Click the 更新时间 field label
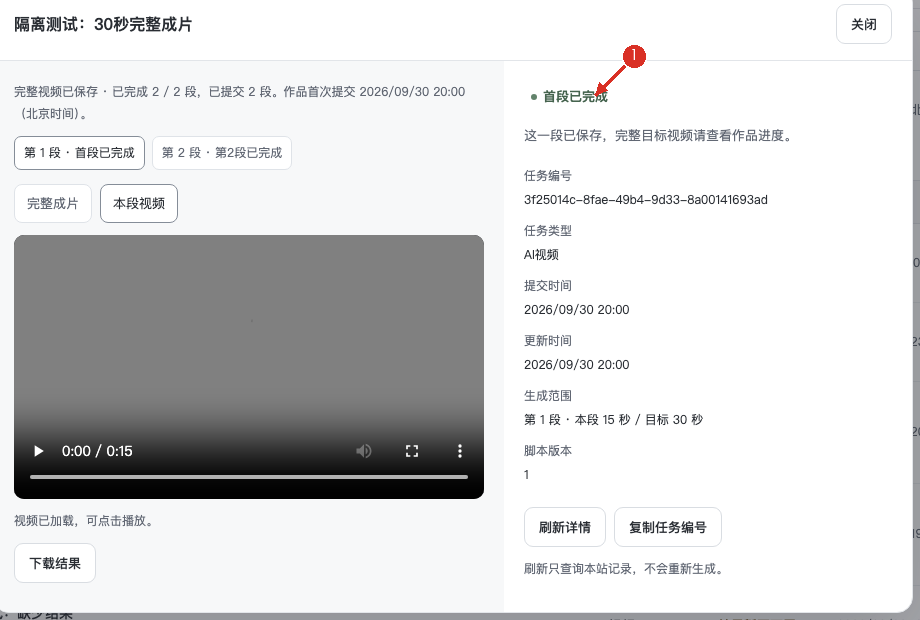920x620 pixels. [547, 341]
